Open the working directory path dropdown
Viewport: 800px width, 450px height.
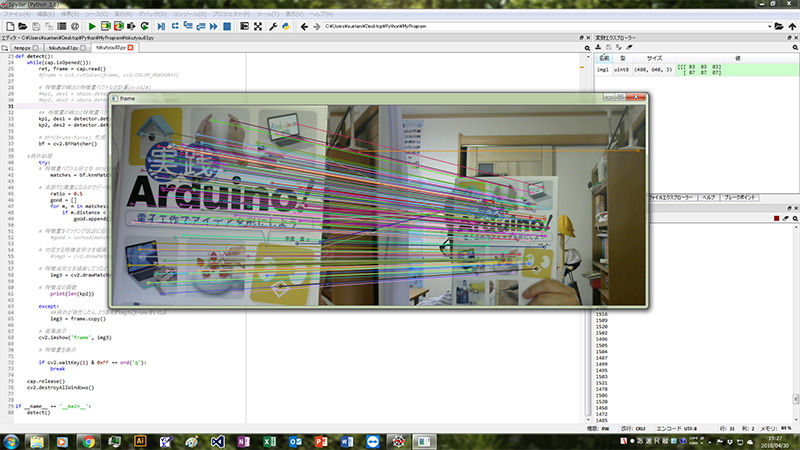(x=769, y=26)
